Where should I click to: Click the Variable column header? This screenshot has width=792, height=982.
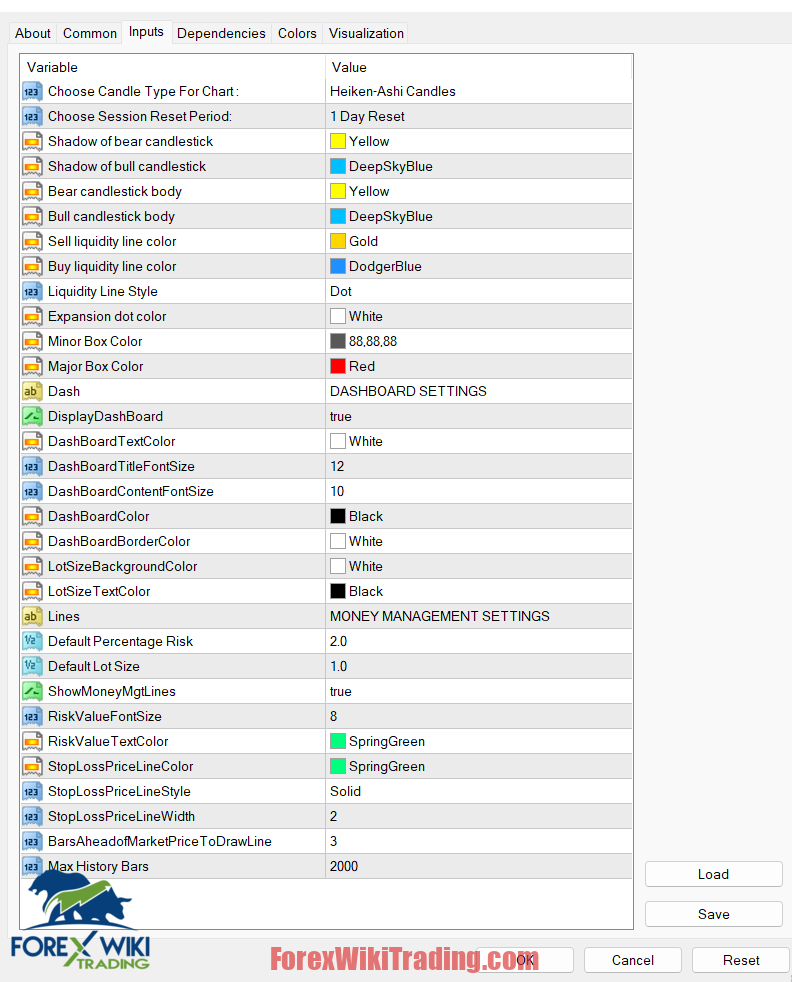click(173, 67)
